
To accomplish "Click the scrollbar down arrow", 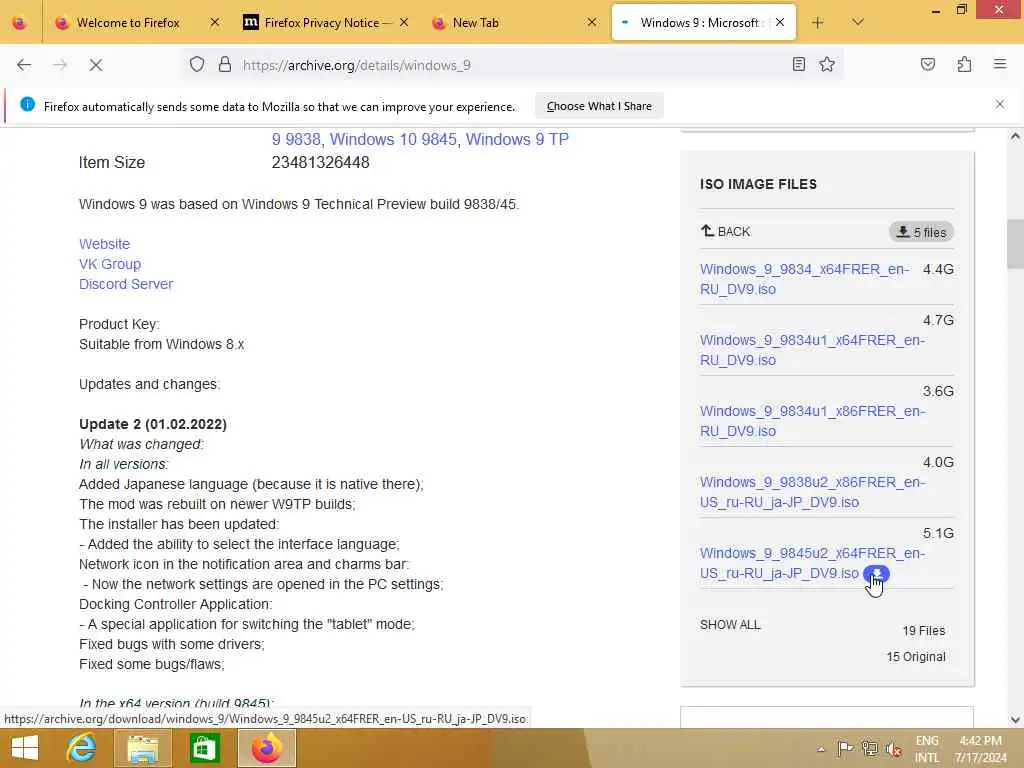I will [1015, 720].
